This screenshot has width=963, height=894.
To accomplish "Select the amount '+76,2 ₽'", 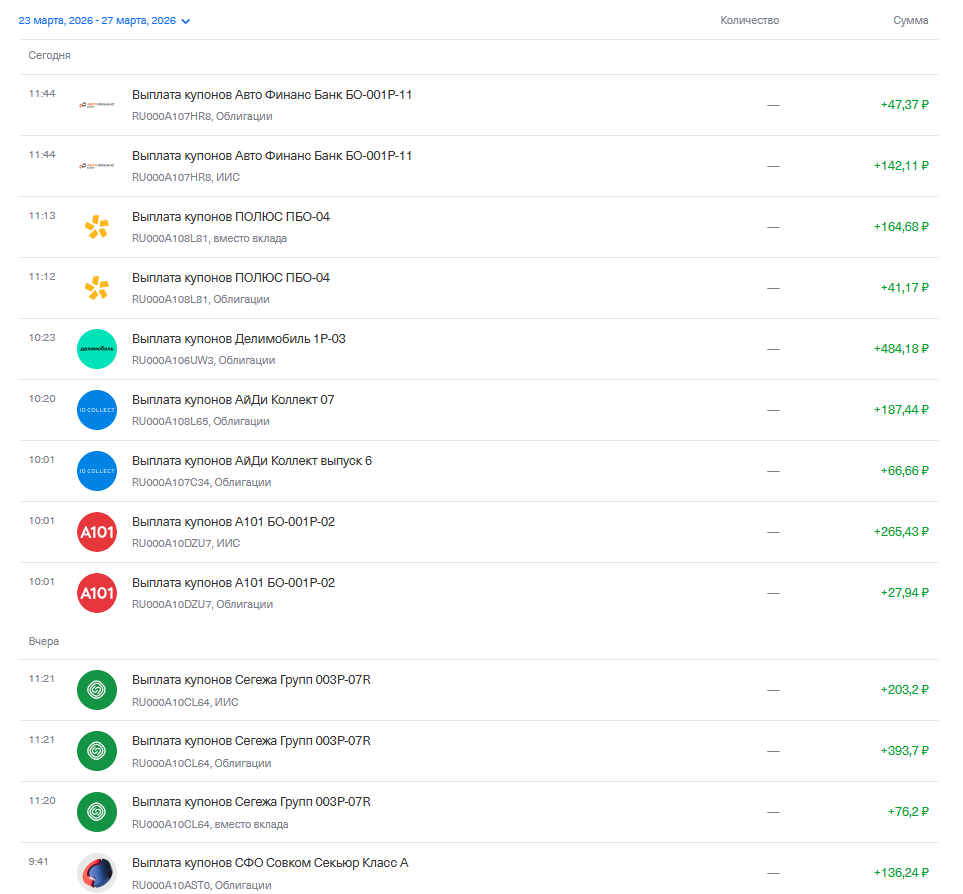I will 908,812.
